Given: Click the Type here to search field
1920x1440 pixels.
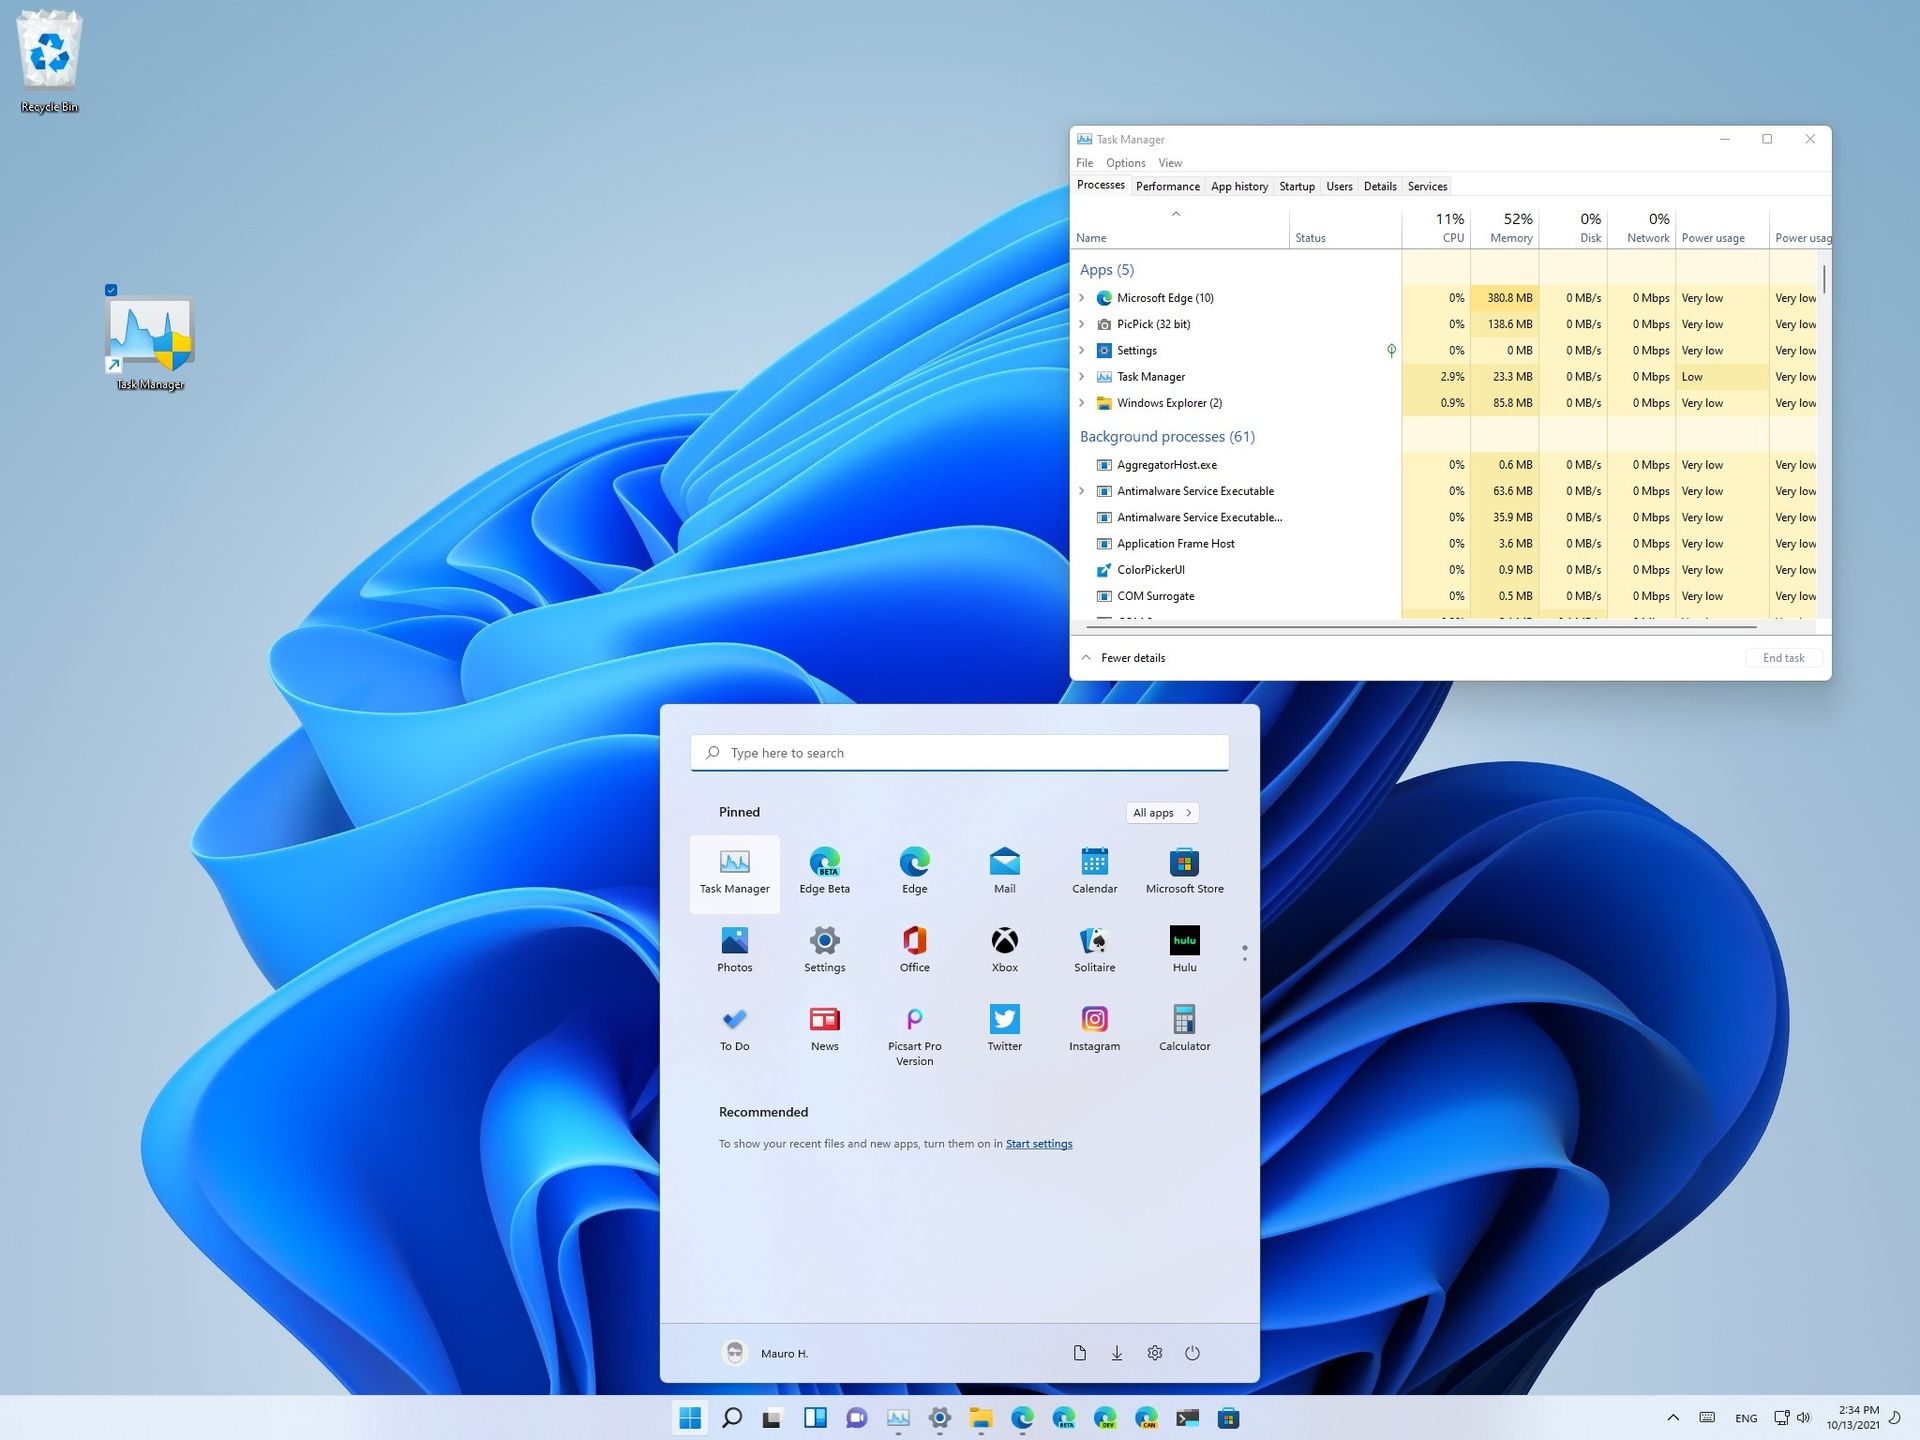Looking at the screenshot, I should click(958, 752).
